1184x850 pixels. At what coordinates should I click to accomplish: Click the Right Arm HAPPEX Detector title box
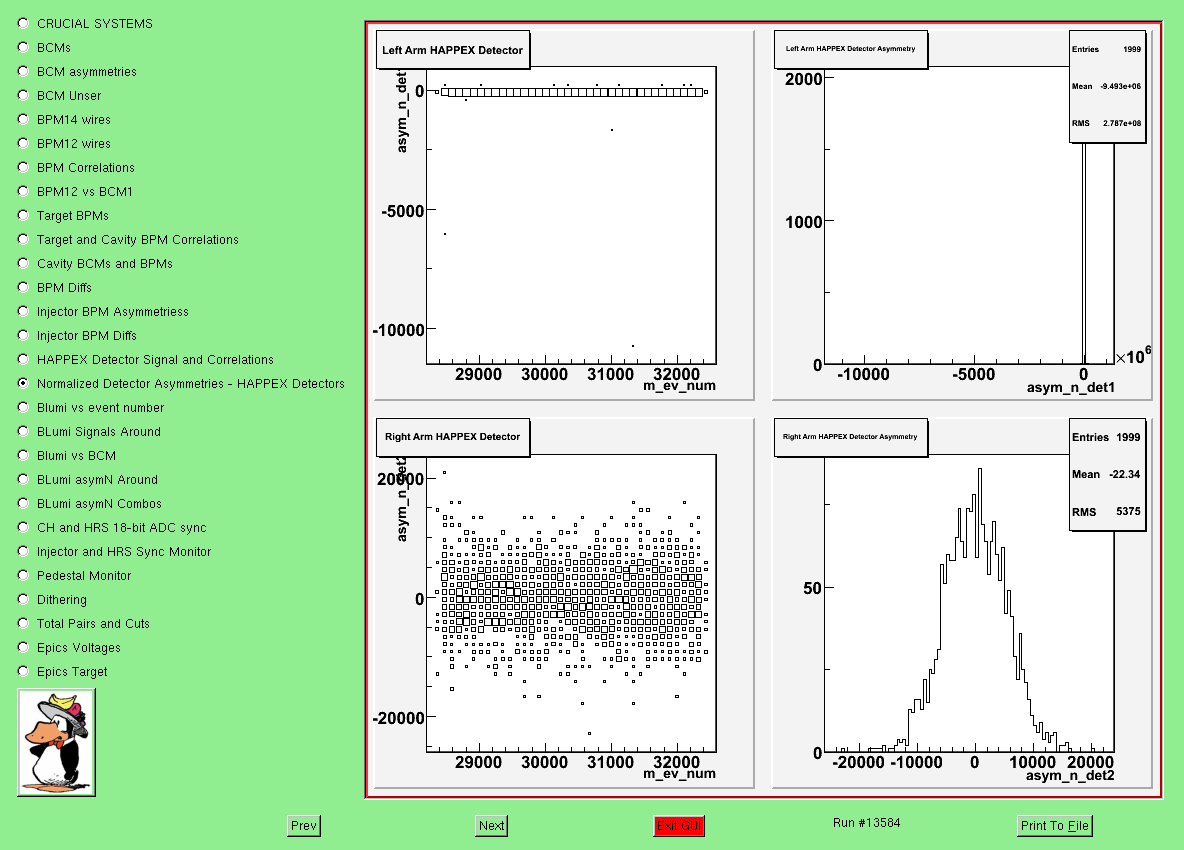click(452, 436)
